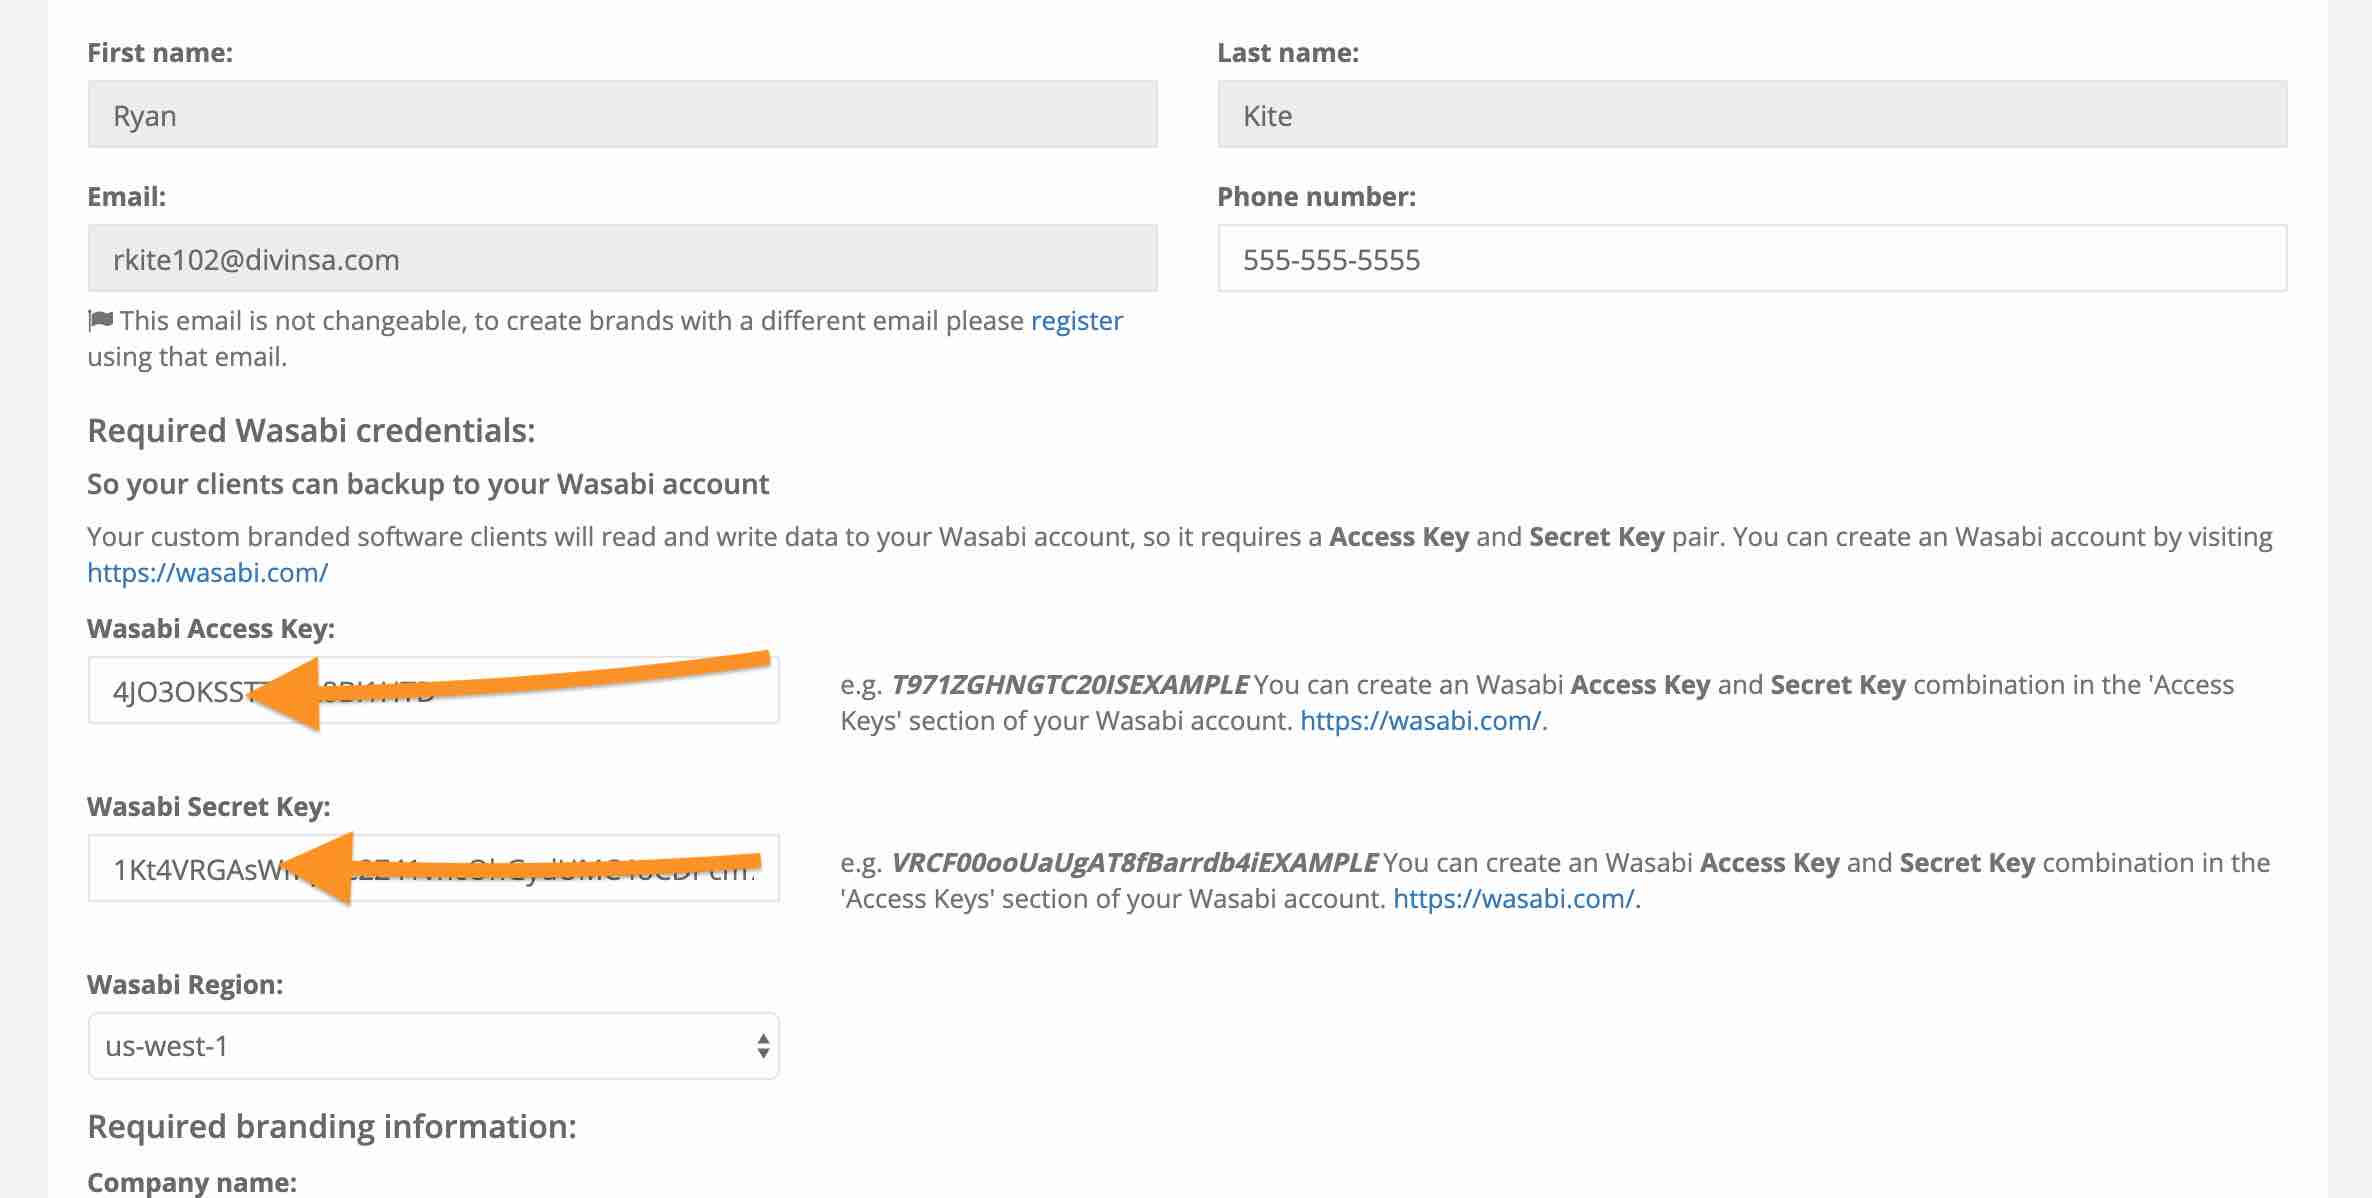This screenshot has height=1198, width=2372.
Task: Focus the Wasabi Access Key field
Action: click(433, 690)
